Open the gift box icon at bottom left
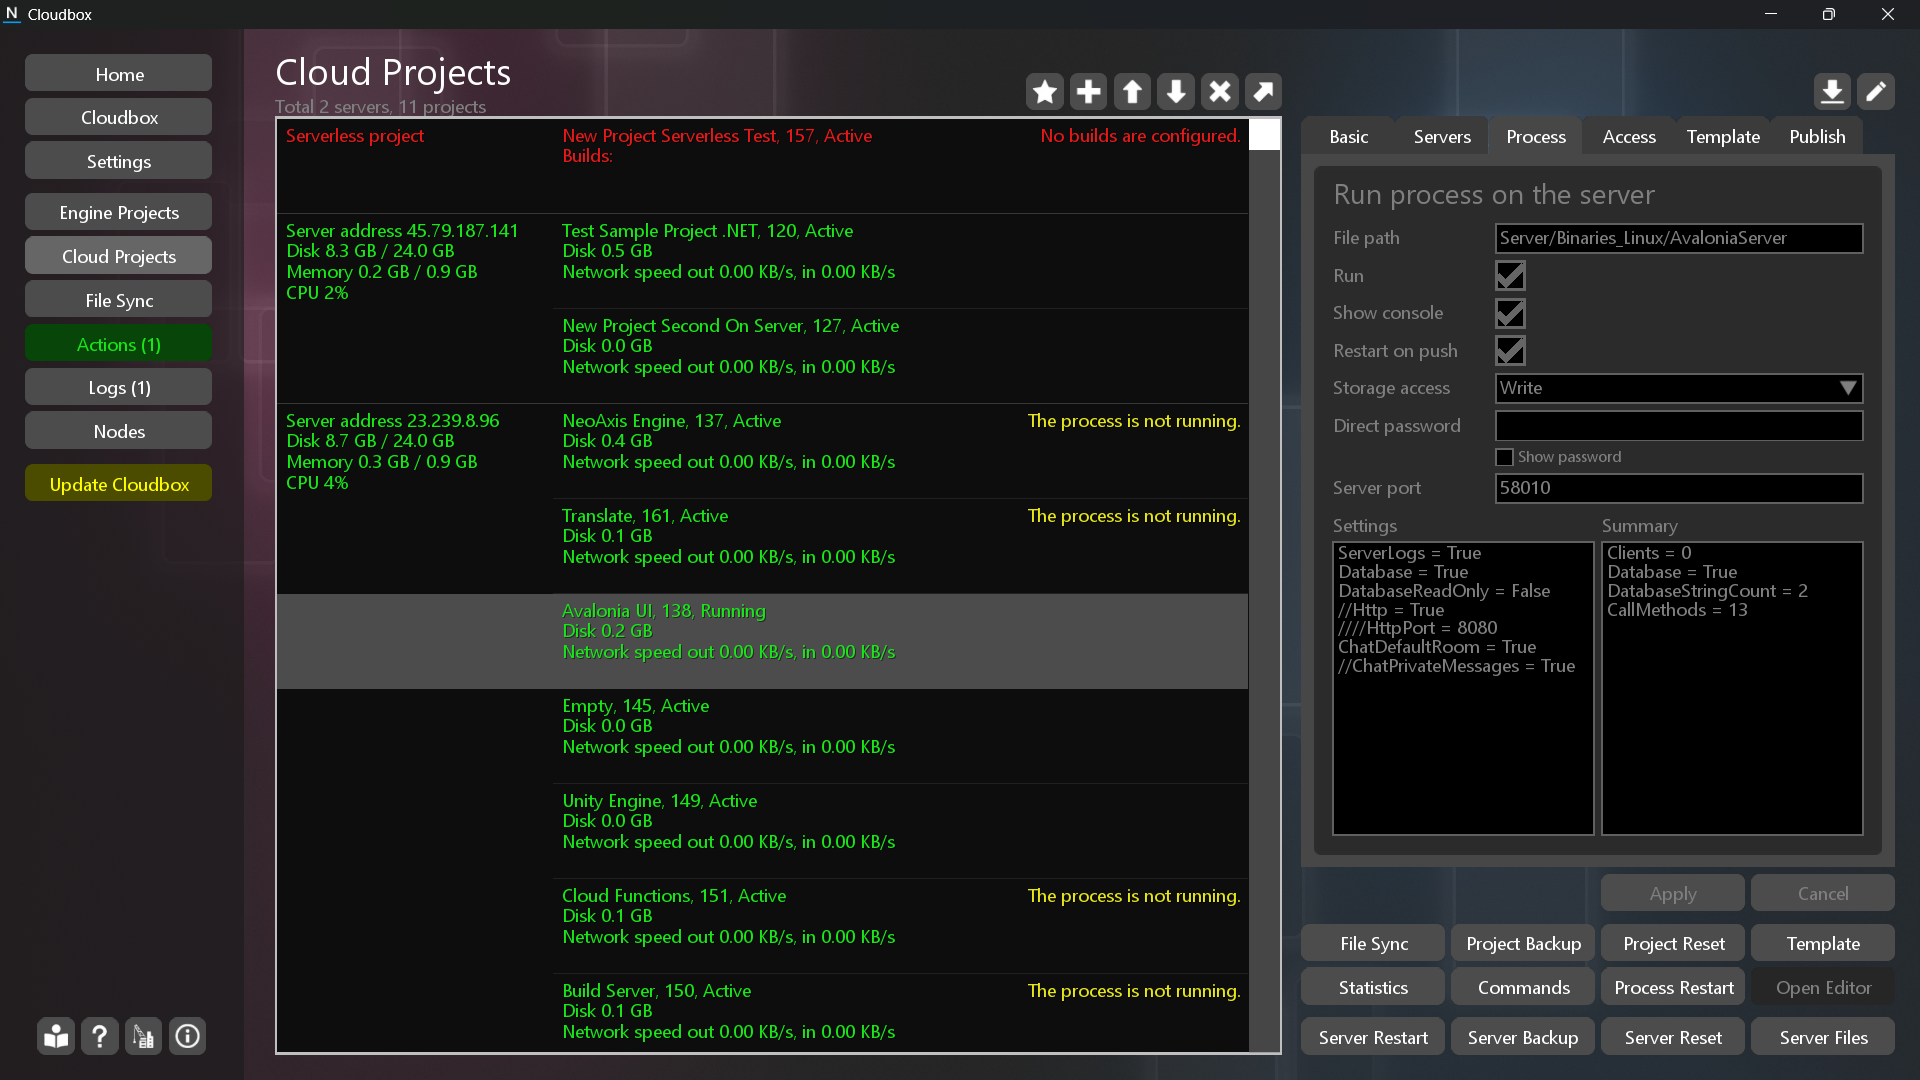Screen dimensions: 1920x1080 click(x=56, y=1036)
